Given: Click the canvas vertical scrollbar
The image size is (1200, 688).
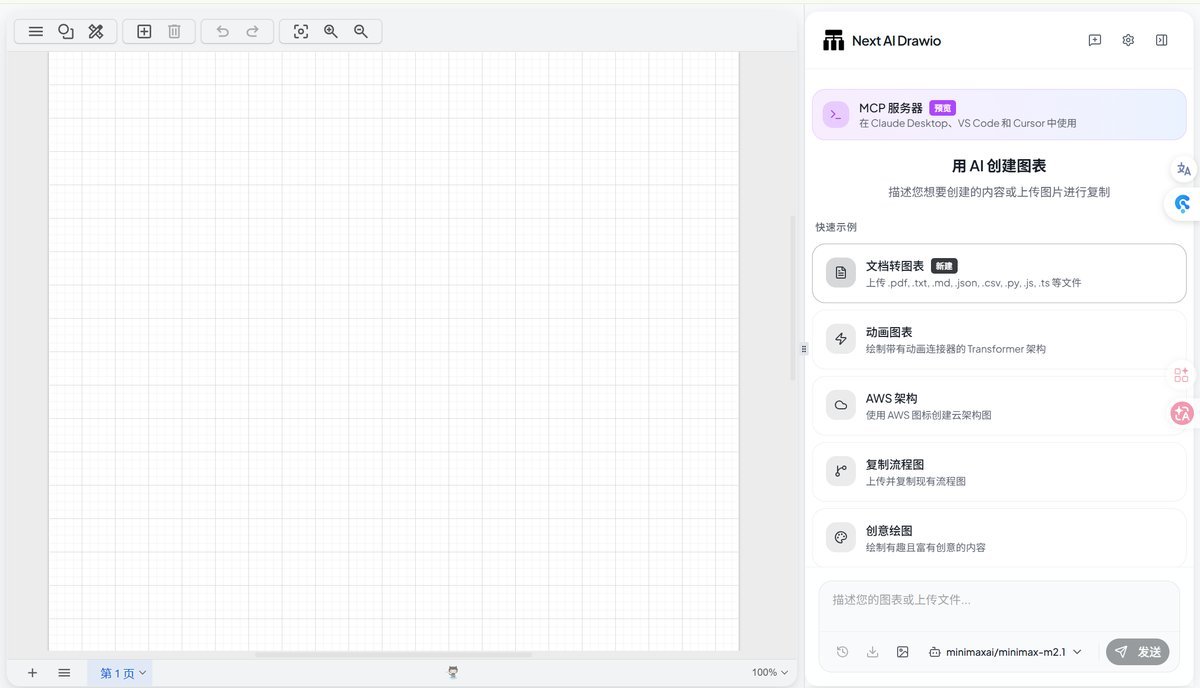Looking at the screenshot, I should [x=793, y=298].
